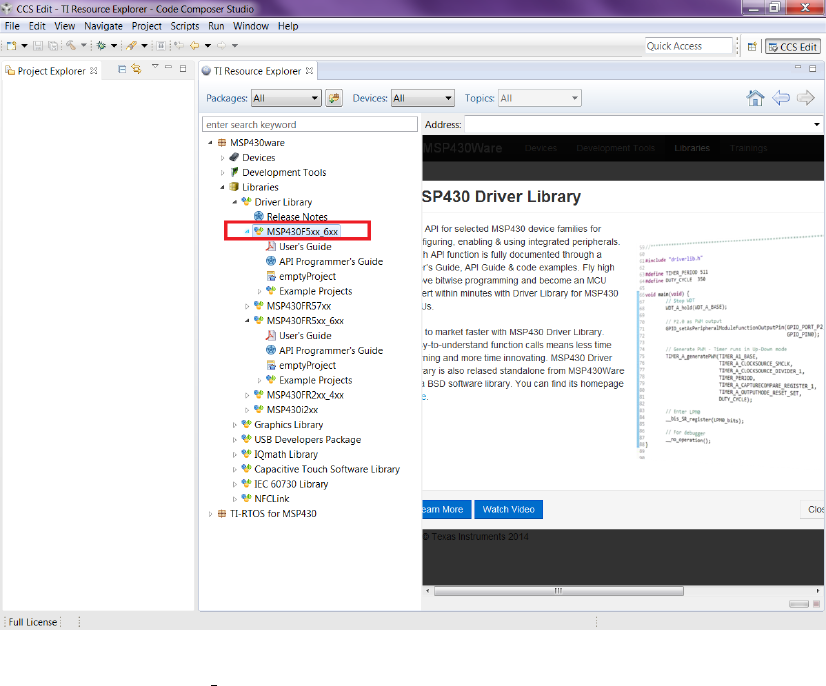Click the Learn More button

pos(446,509)
